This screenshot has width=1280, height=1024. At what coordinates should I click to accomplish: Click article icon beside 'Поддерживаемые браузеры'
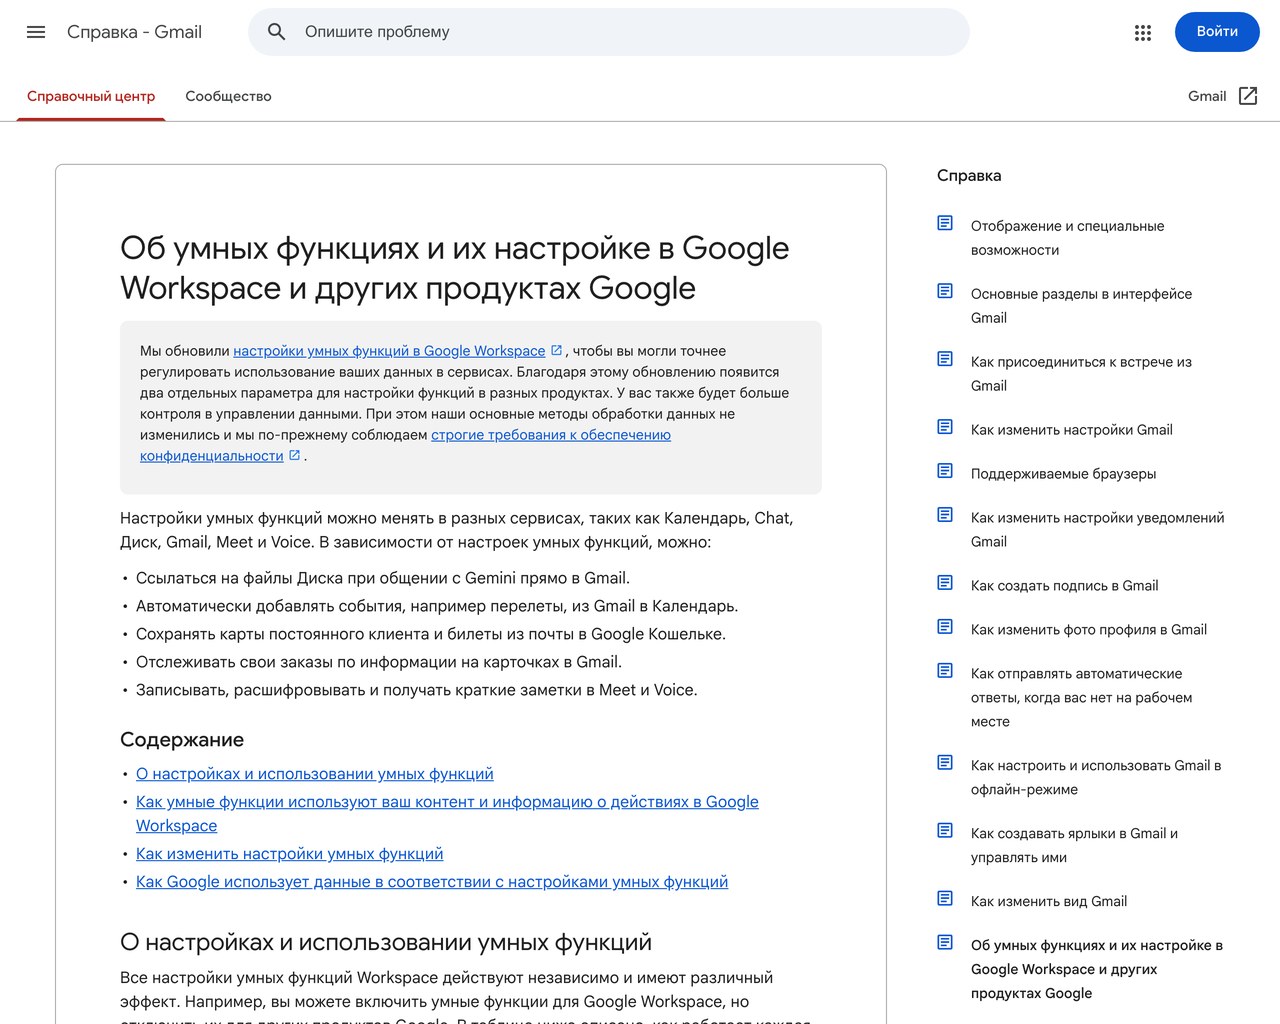pos(945,471)
